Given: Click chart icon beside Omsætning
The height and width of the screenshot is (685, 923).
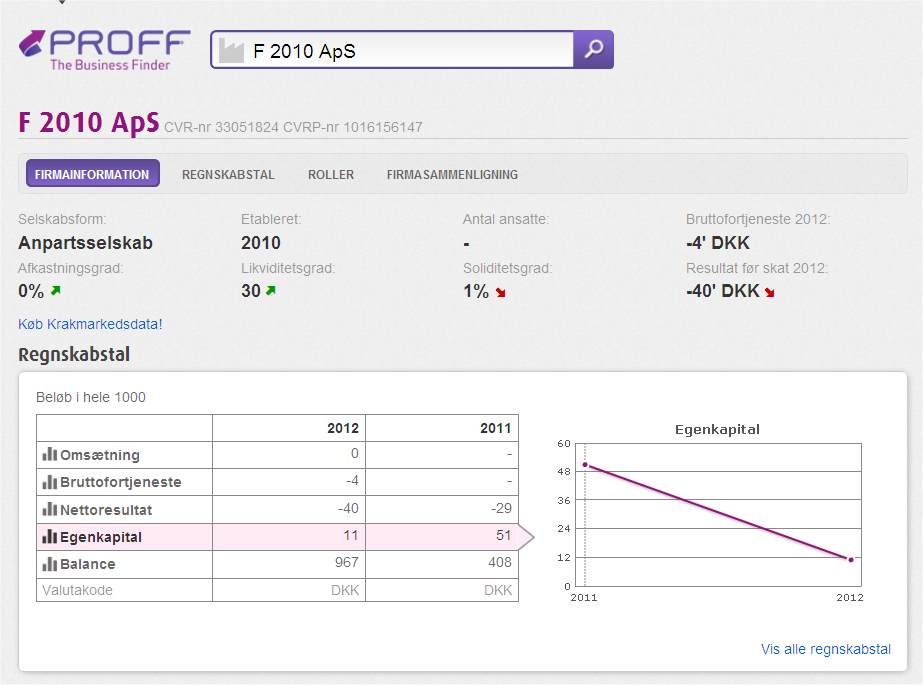Looking at the screenshot, I should pyautogui.click(x=49, y=454).
